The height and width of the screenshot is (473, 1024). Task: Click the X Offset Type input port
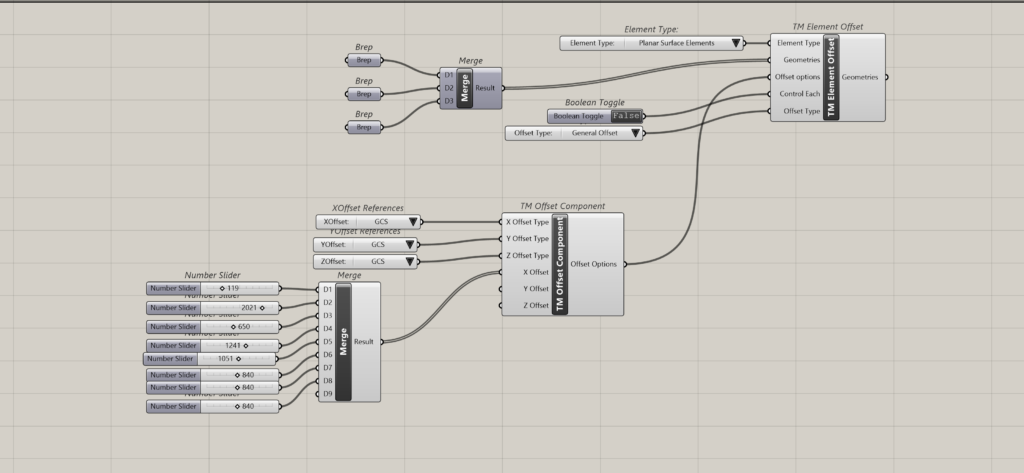click(x=503, y=222)
